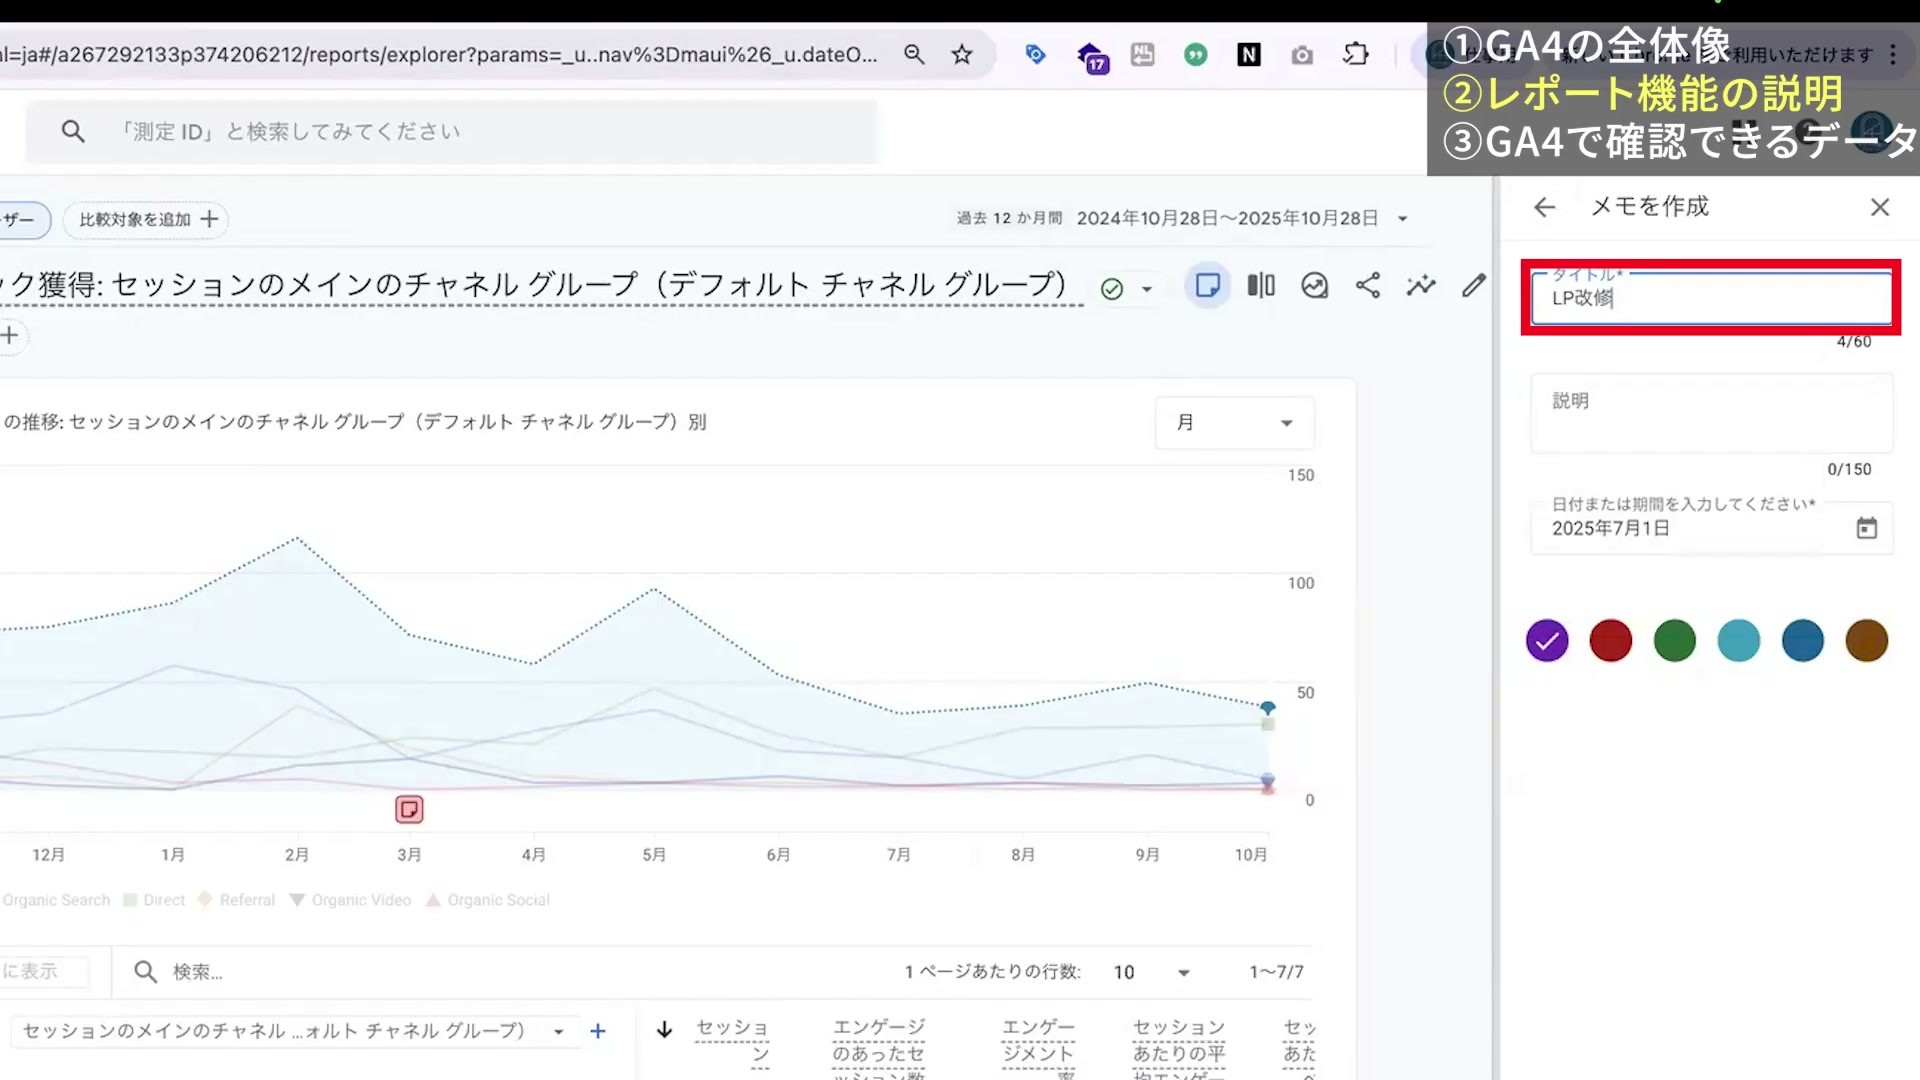Click the エンゲージのあったセッション数 column header
The image size is (1920, 1080).
[x=879, y=1048]
